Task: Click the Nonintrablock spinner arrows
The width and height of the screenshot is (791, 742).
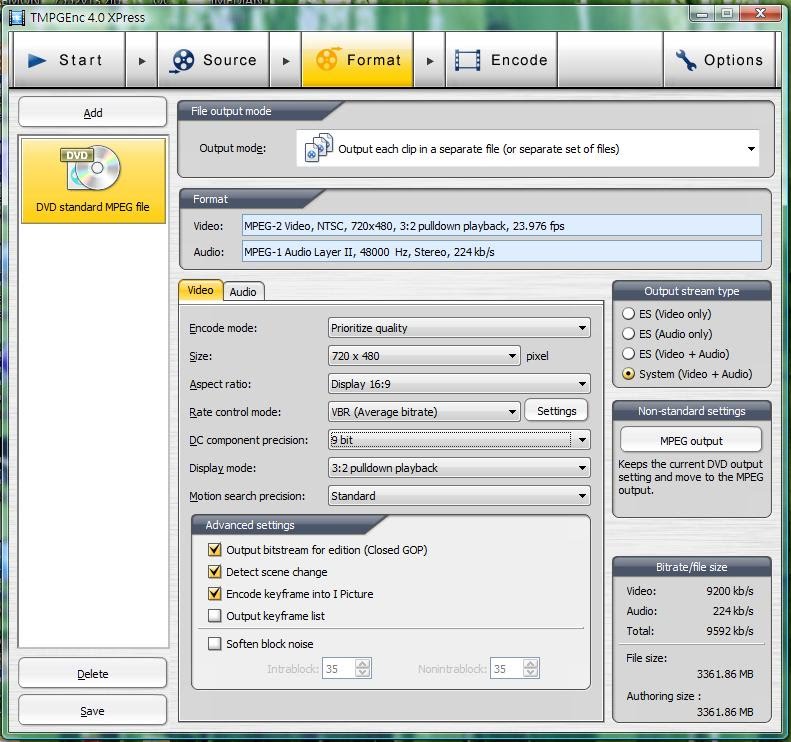Action: click(531, 668)
